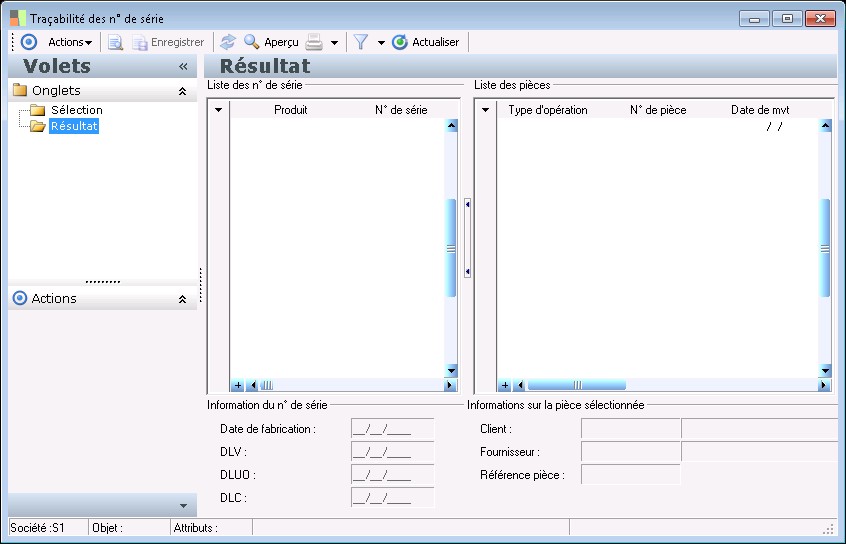Image resolution: width=846 pixels, height=544 pixels.
Task: Click the funnel filter icon
Action: point(360,42)
